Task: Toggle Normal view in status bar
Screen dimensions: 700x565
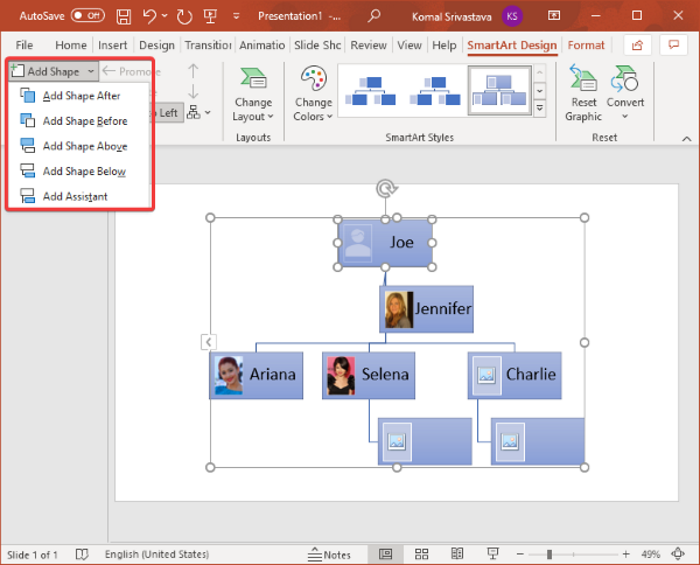Action: pos(385,554)
